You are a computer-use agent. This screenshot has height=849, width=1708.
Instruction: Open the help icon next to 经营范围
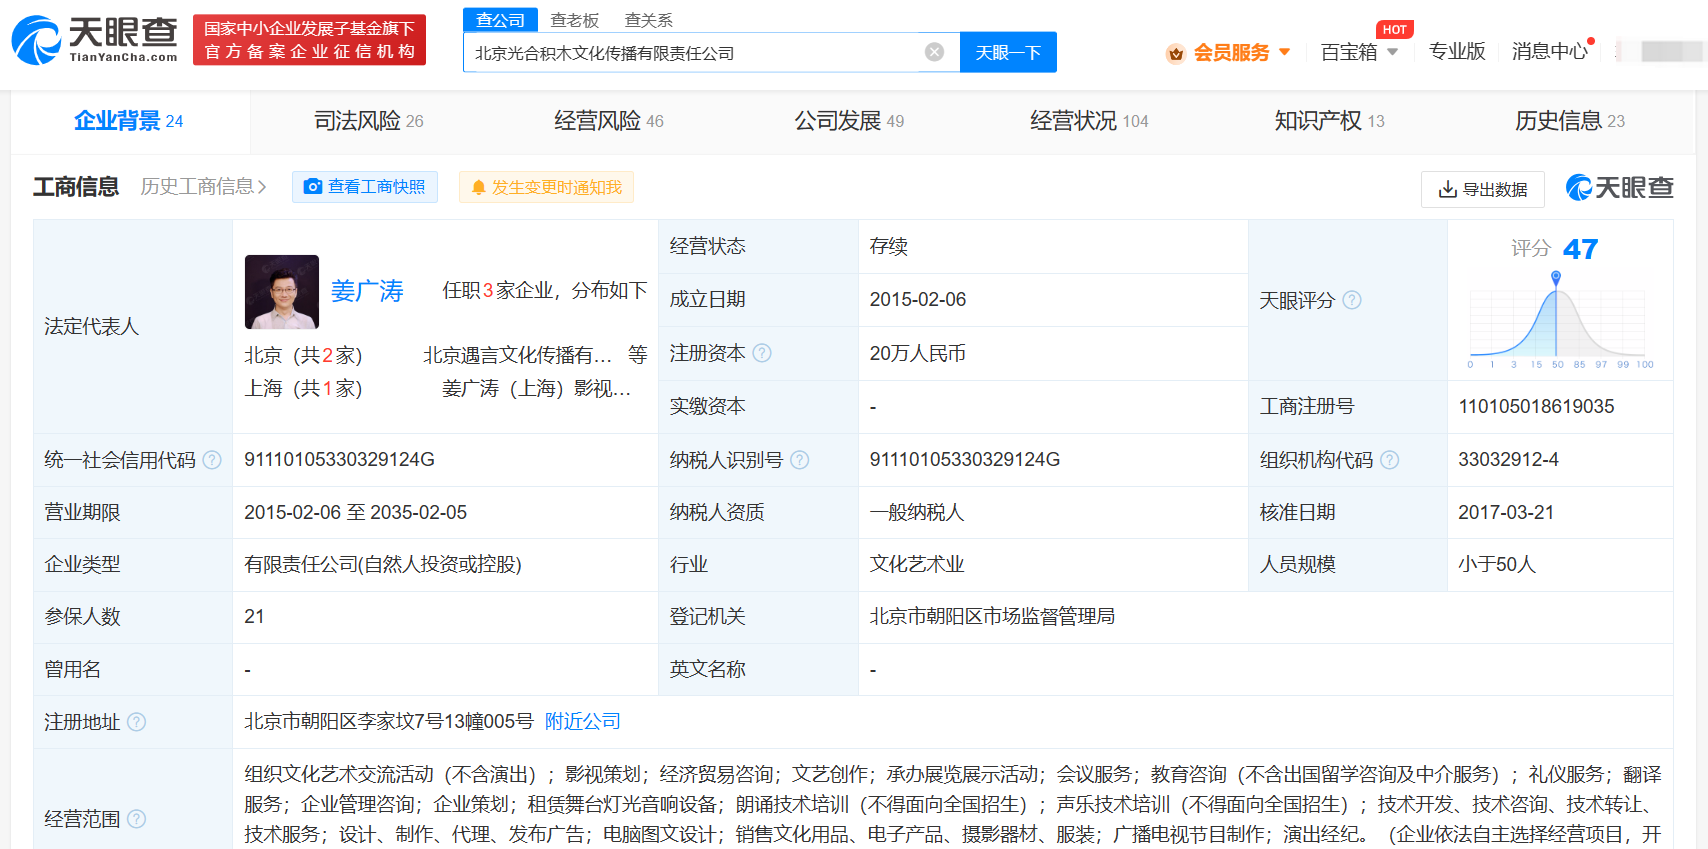[137, 819]
